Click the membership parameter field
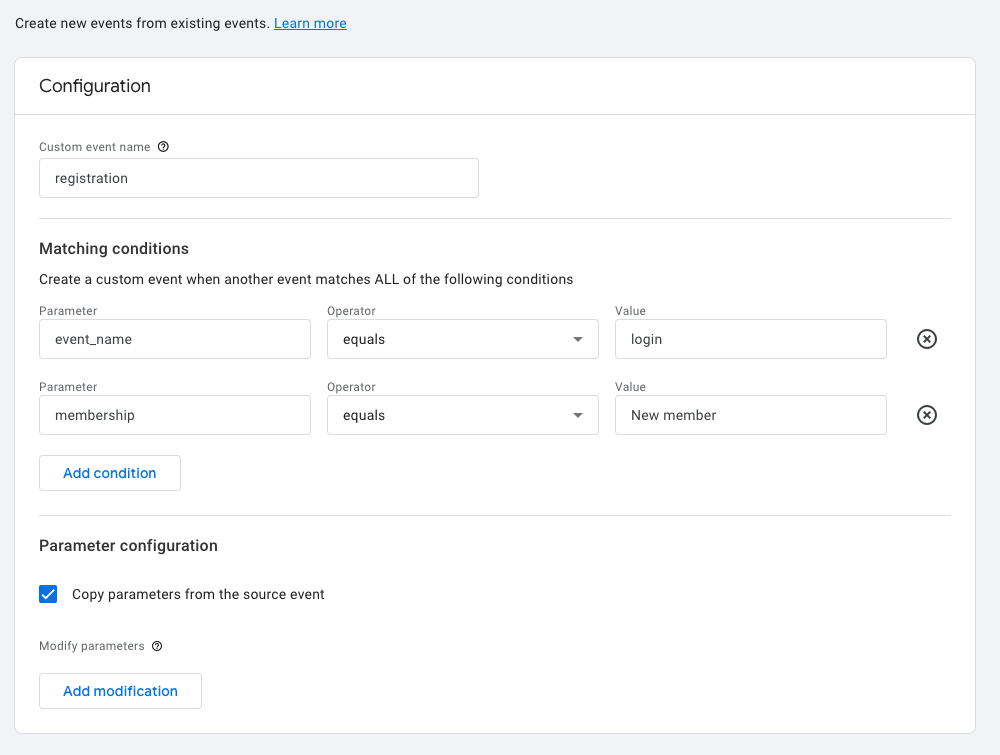Image resolution: width=1000 pixels, height=755 pixels. pos(175,415)
